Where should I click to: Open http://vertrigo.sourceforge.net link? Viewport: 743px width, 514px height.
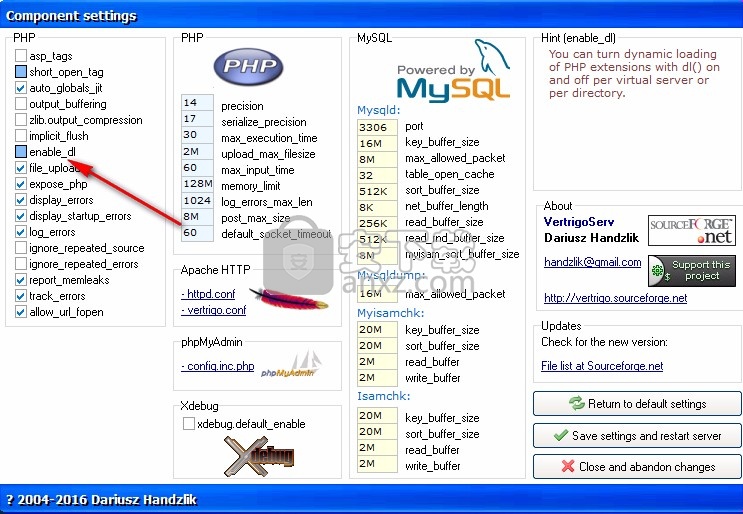click(616, 298)
